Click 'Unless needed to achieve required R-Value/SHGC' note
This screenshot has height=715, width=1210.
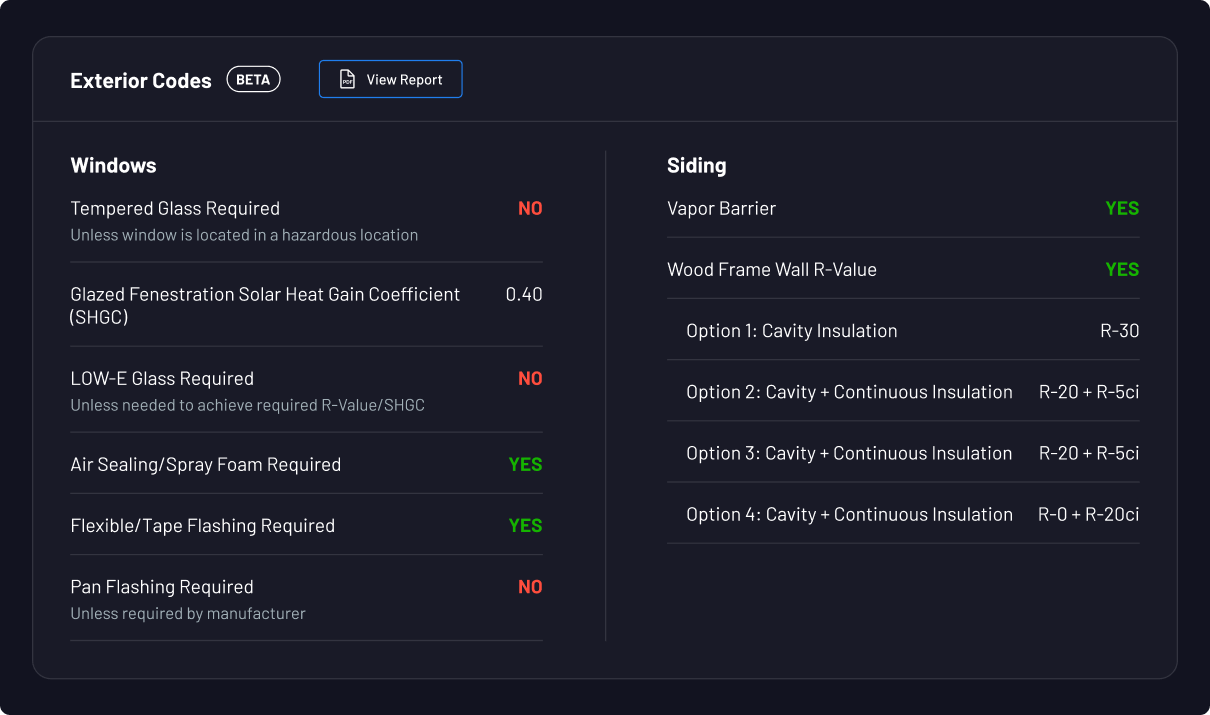[247, 405]
